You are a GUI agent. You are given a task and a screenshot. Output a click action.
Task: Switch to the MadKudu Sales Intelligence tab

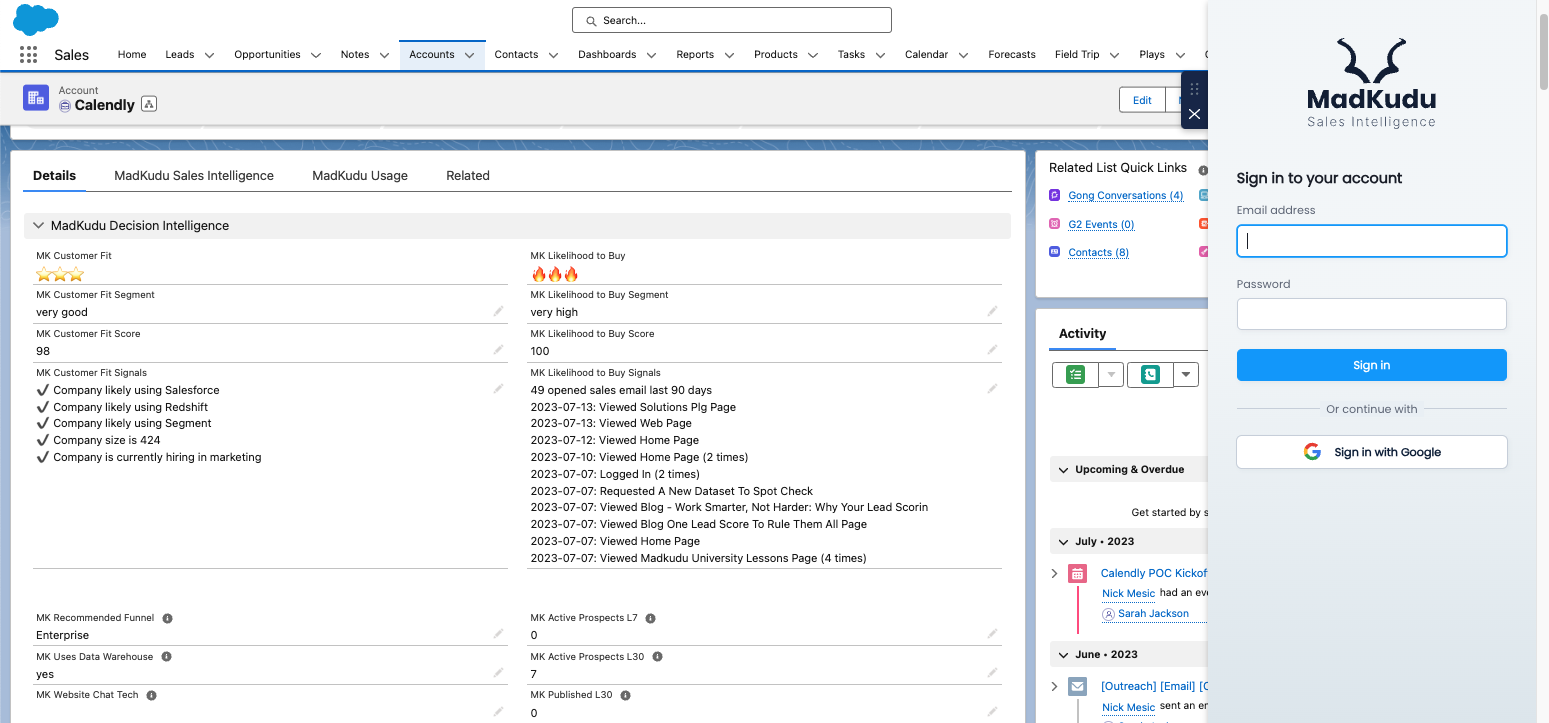pyautogui.click(x=194, y=176)
